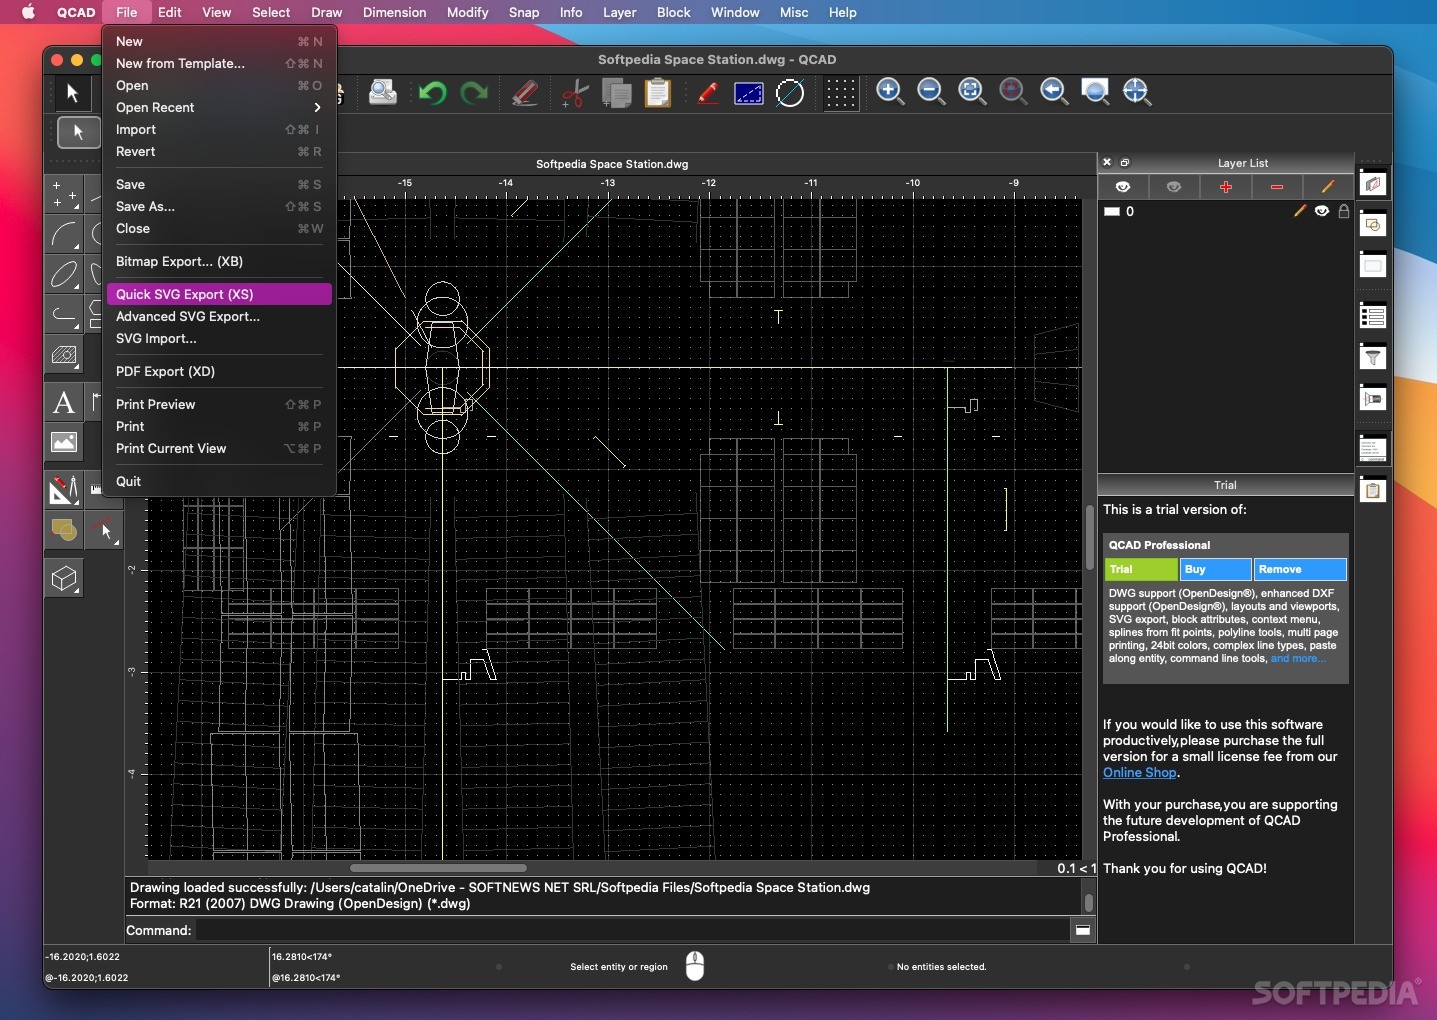Click the Cut scissors icon
This screenshot has height=1020, width=1437.
coord(575,93)
